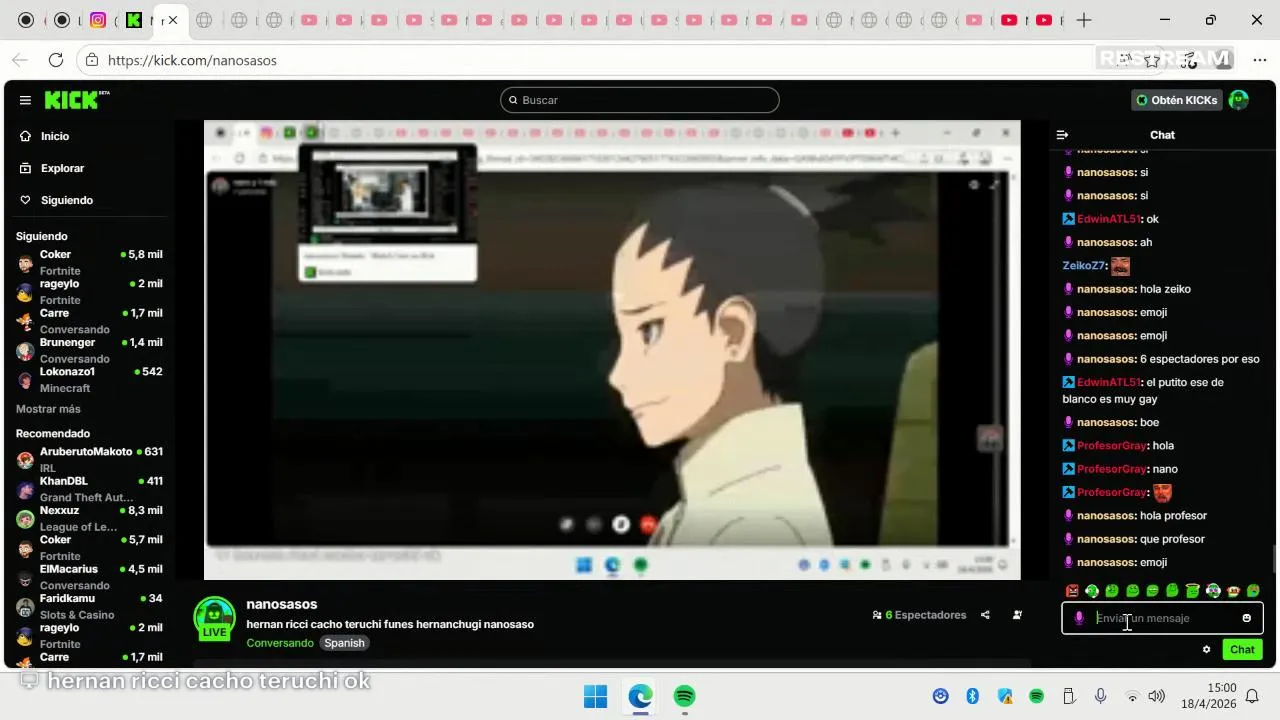Viewport: 1280px width, 720px height.
Task: Go back using the browser back arrow
Action: [20, 60]
